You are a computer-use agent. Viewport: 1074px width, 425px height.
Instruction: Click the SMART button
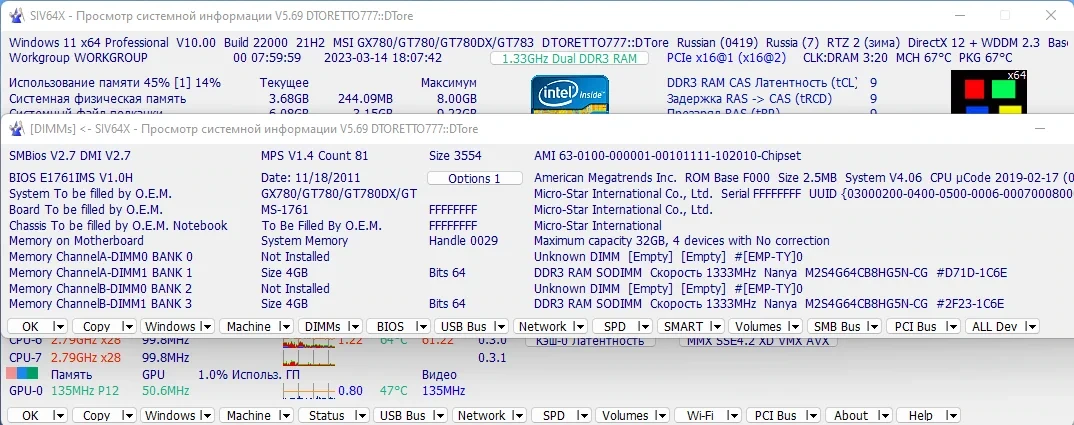coord(683,327)
